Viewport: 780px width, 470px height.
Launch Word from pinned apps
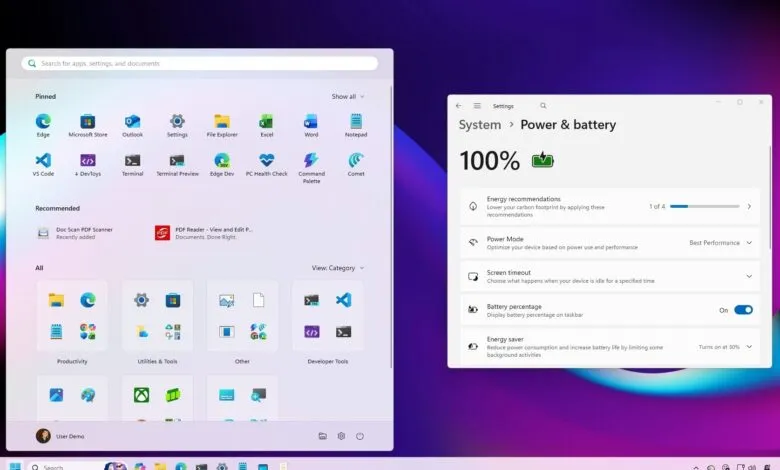tap(311, 125)
